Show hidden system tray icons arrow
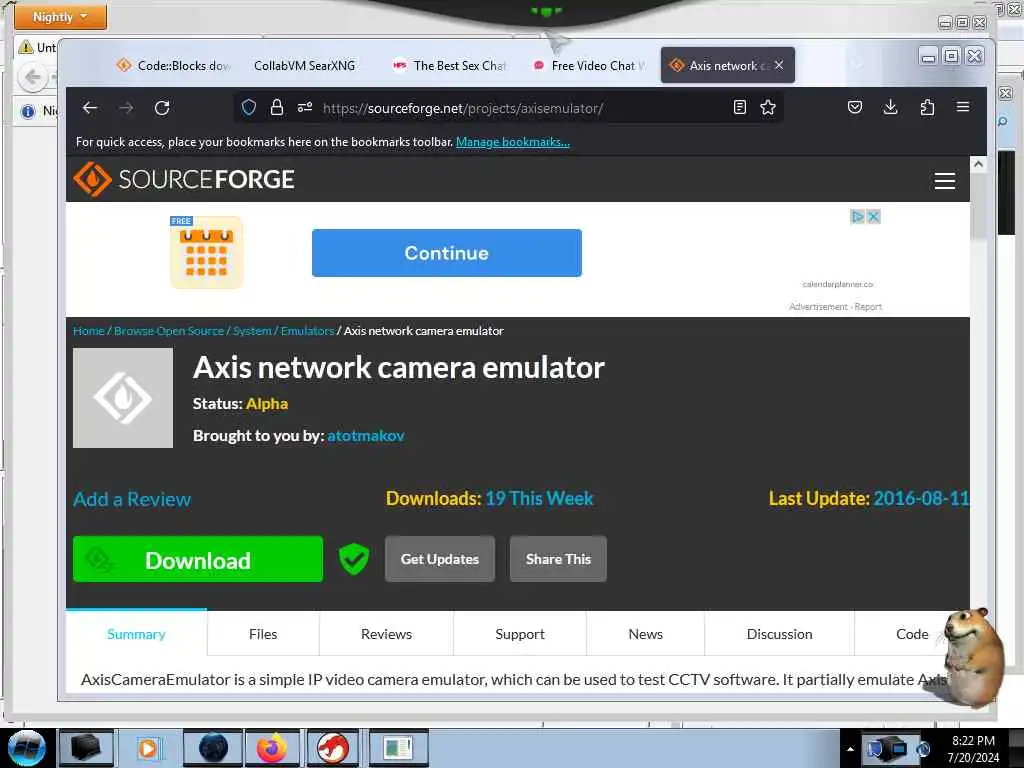Viewport: 1024px width, 768px height. (x=850, y=748)
